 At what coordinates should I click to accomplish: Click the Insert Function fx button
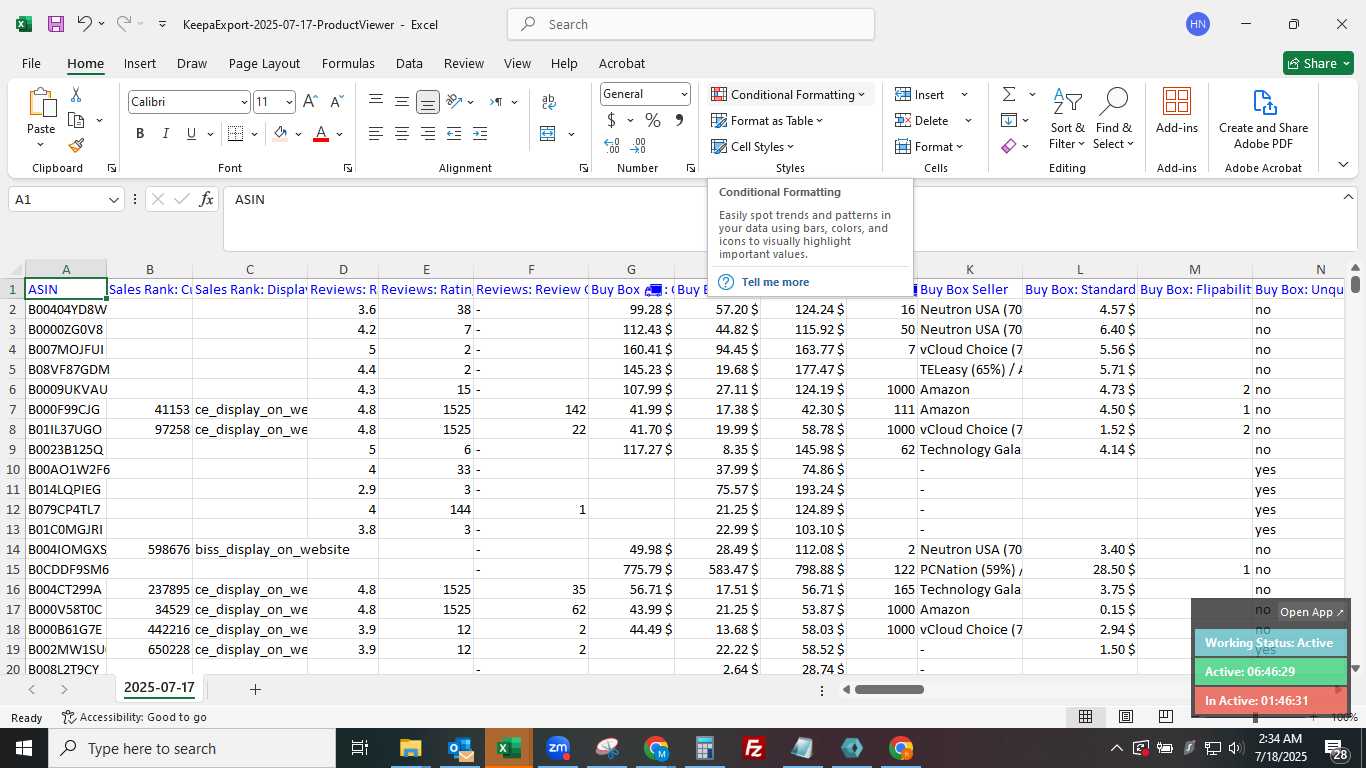(206, 199)
